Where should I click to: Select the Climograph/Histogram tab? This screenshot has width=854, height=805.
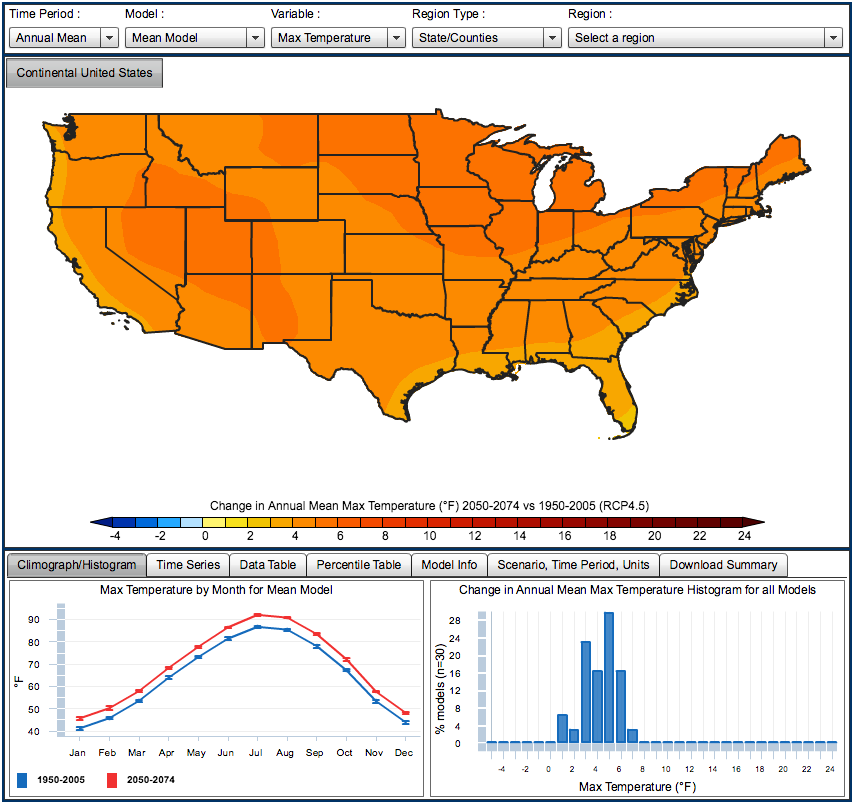(x=76, y=565)
